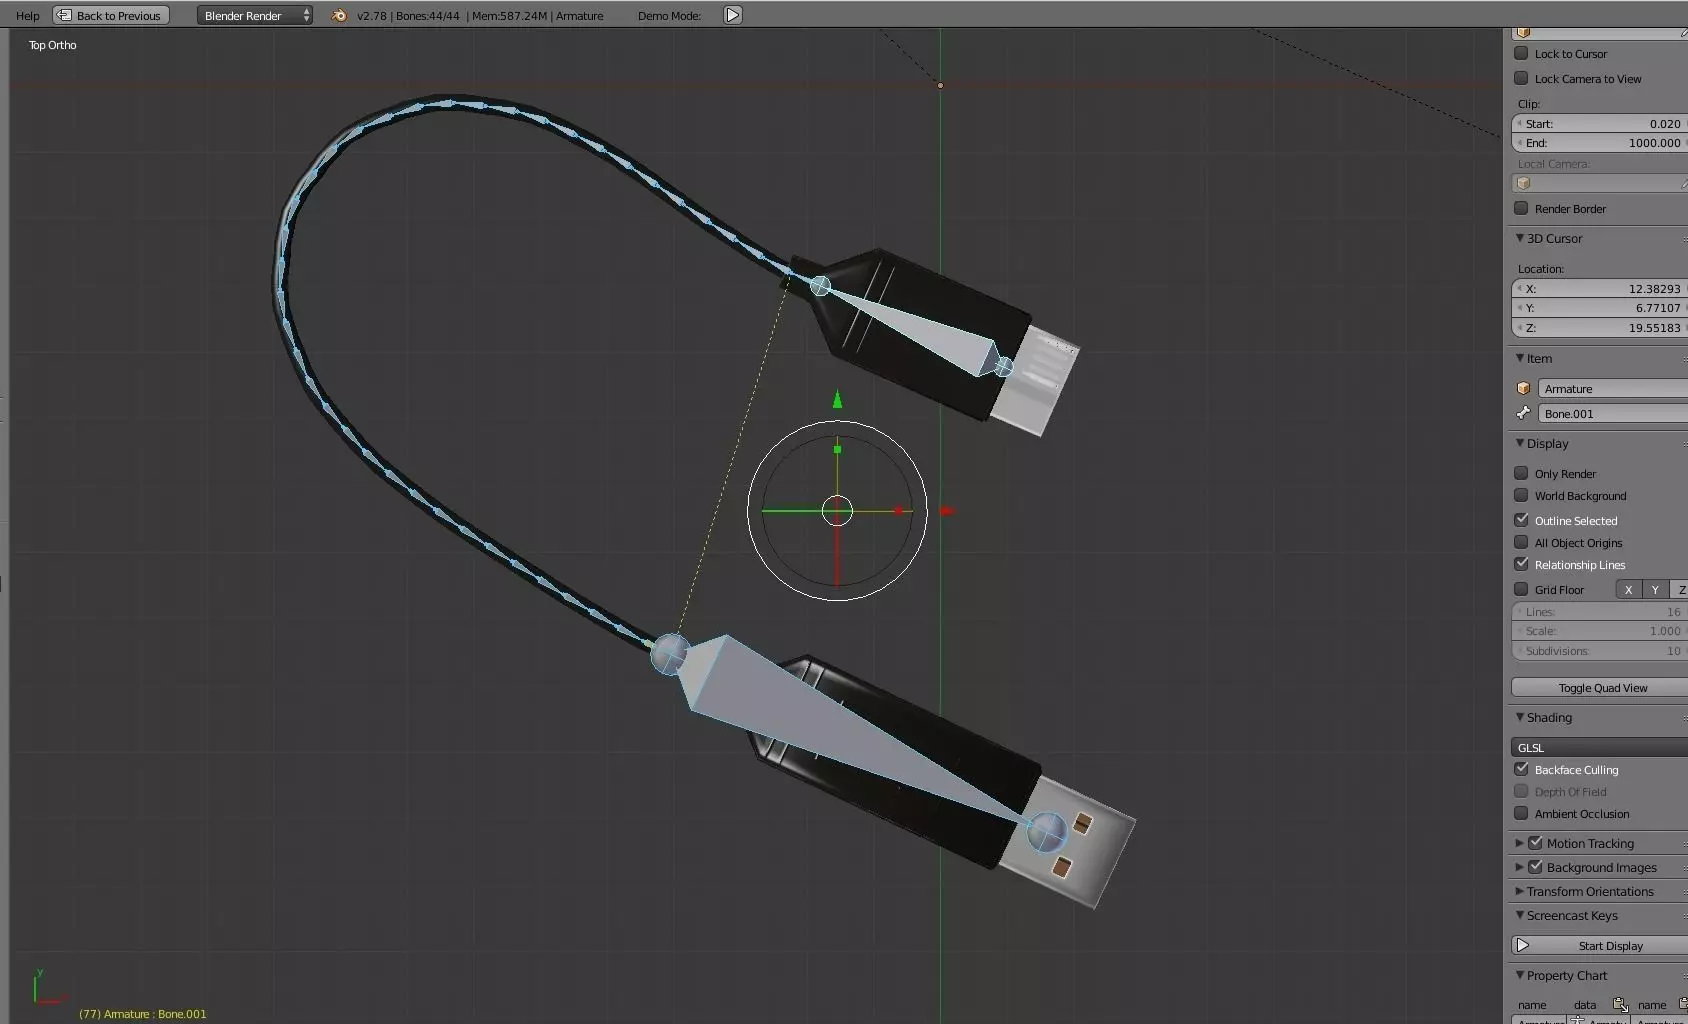Adjust the Clip End value field
This screenshot has width=1688, height=1024.
click(1599, 143)
